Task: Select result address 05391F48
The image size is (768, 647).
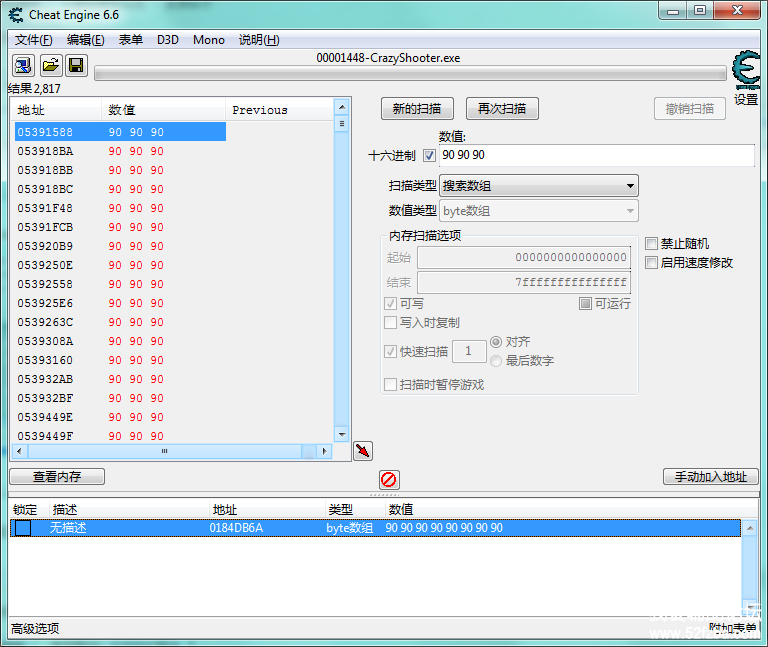Action: tap(45, 208)
